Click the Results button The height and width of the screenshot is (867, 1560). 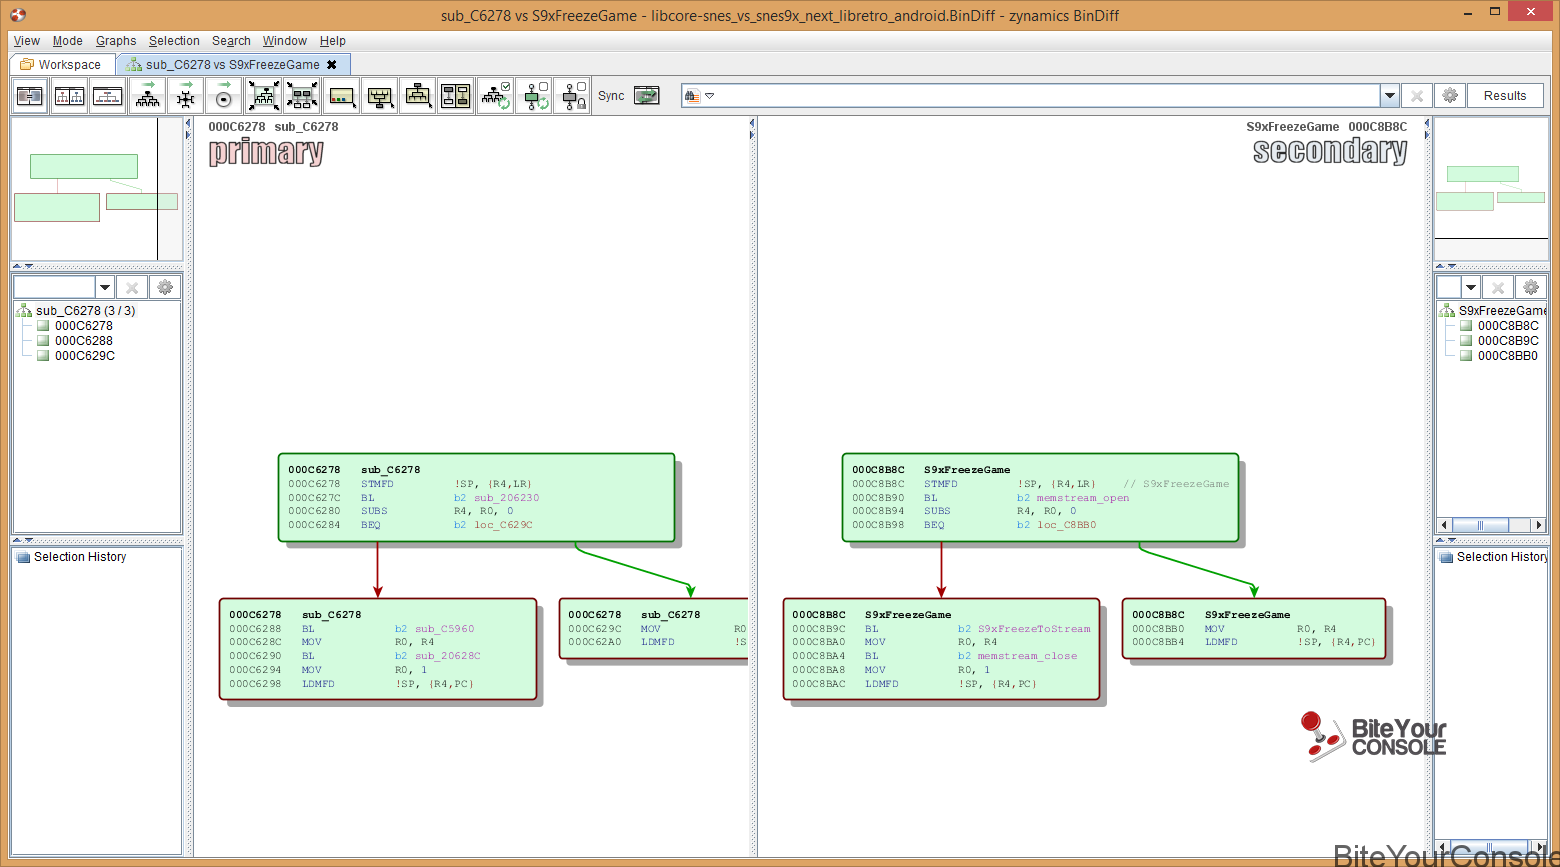coord(1505,96)
